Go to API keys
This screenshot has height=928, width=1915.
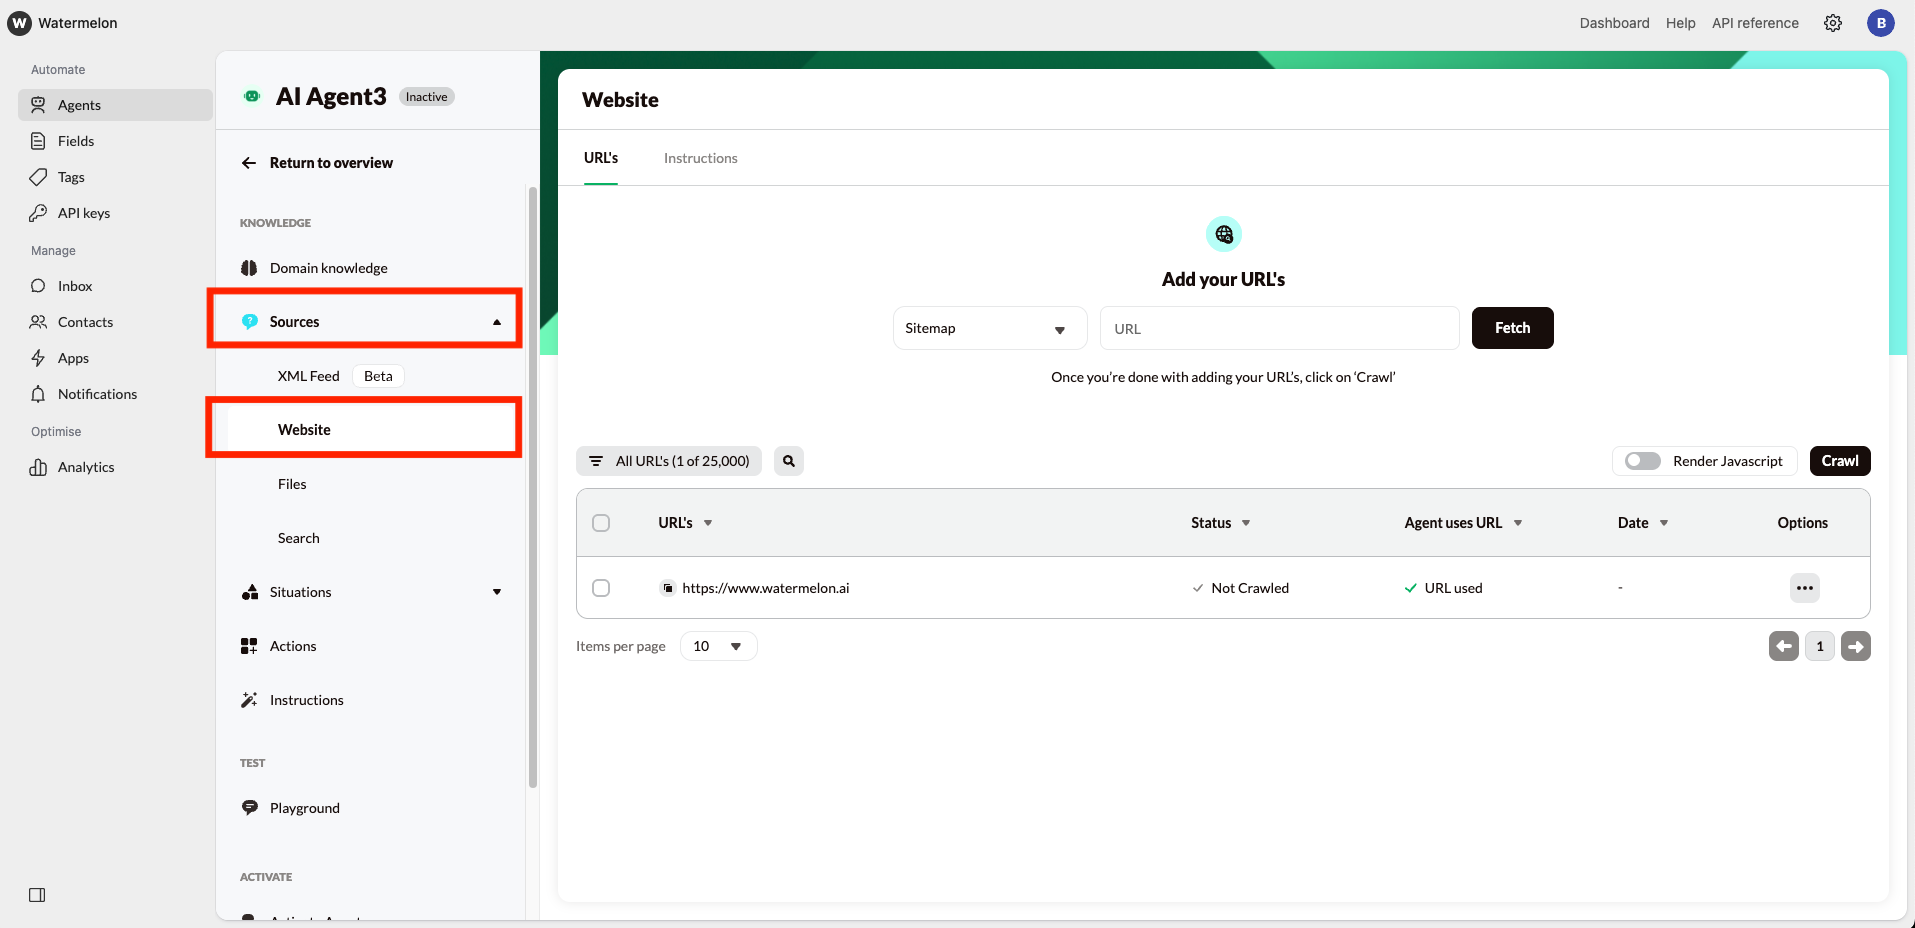coord(83,212)
